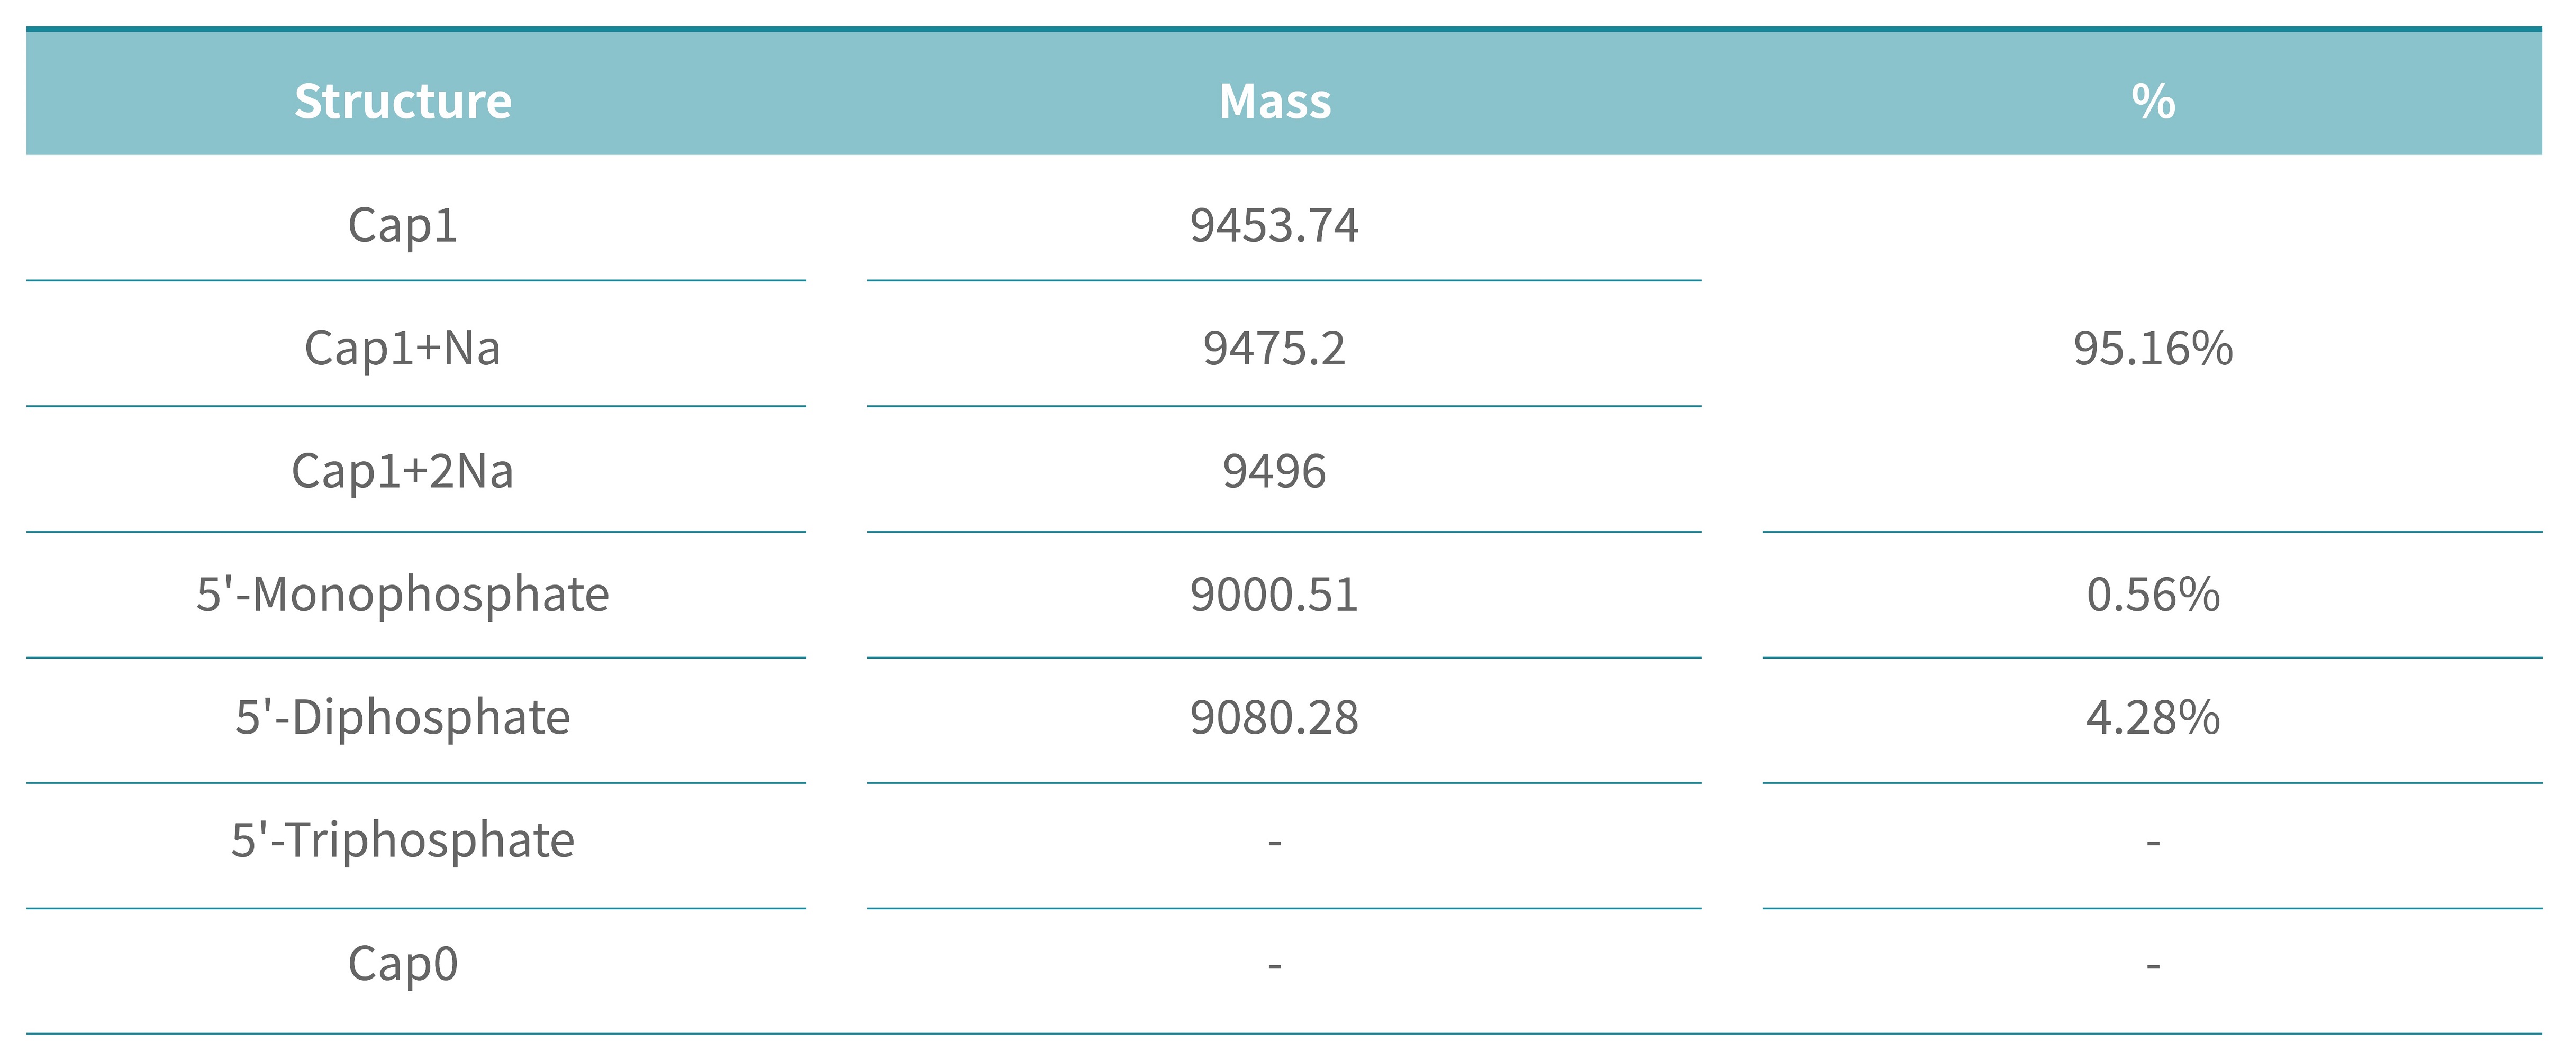Click the 95.16% percentage cell
The width and height of the screenshot is (2576, 1060).
(x=2153, y=348)
